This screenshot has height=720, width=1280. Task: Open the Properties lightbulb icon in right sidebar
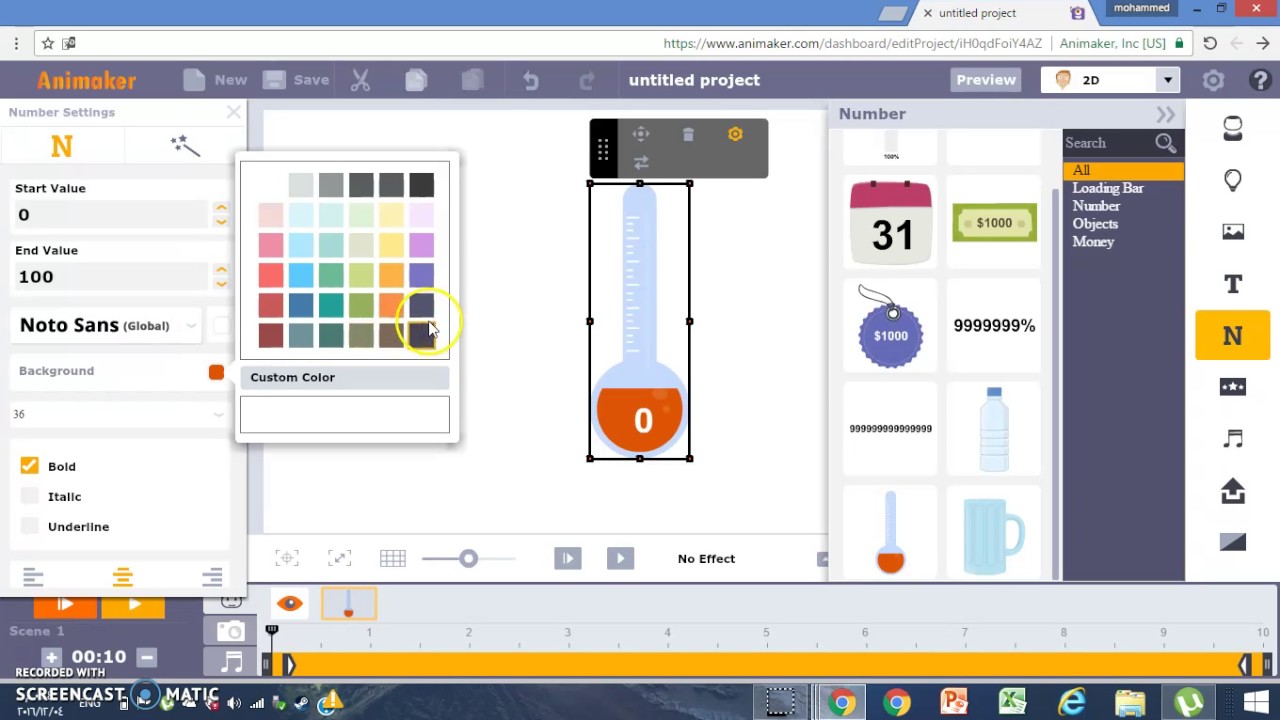coord(1232,180)
